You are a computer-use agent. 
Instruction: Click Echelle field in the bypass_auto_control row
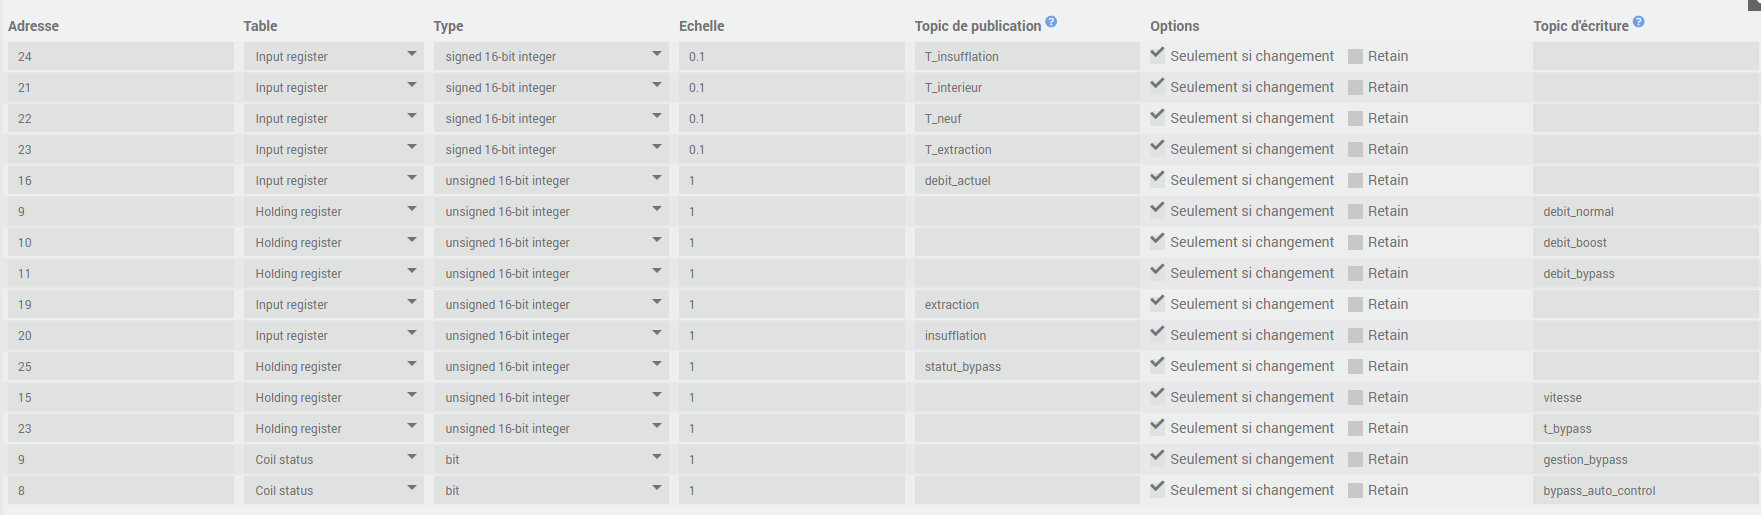coord(791,491)
